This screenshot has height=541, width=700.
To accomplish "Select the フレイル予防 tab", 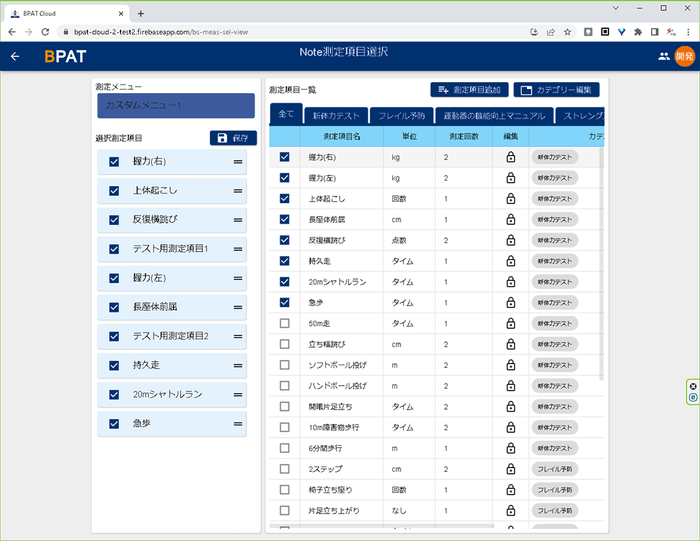I will 408,115.
